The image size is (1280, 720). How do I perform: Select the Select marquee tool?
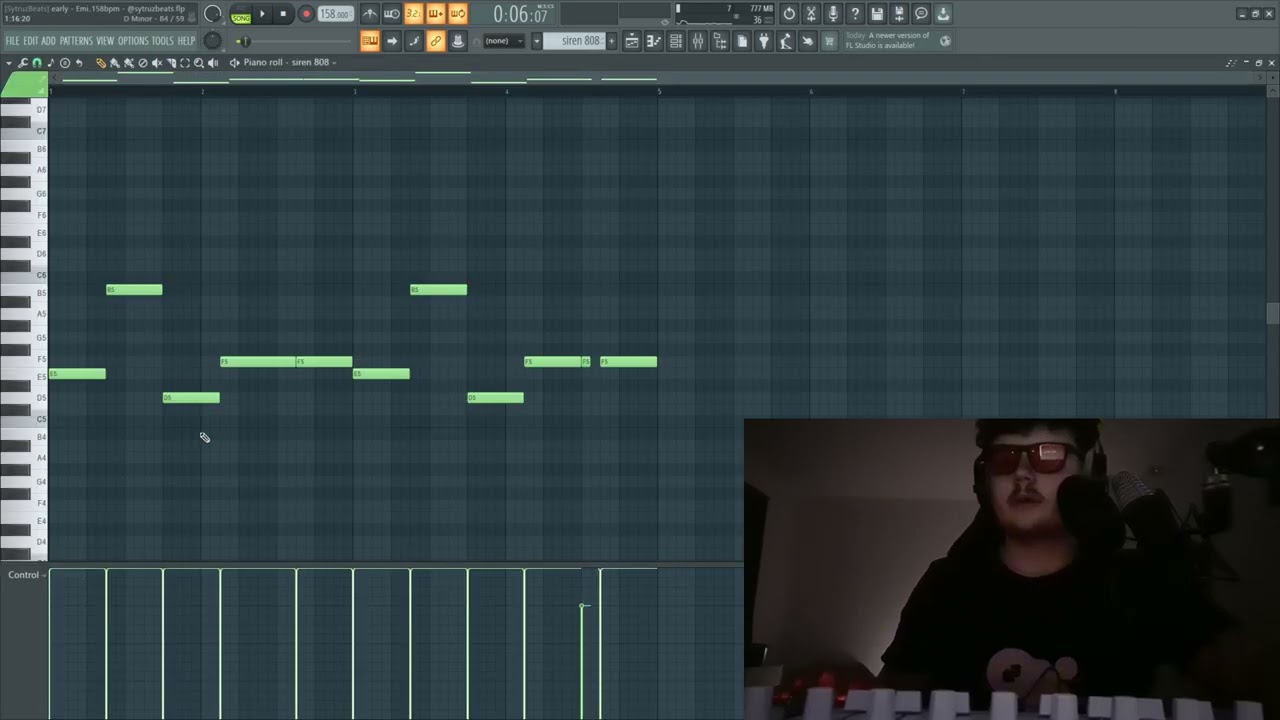point(185,62)
